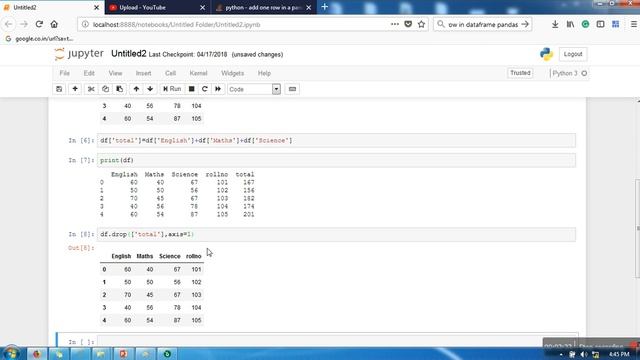This screenshot has height=360, width=640.
Task: Open the Insert menu in Jupyter
Action: coord(143,73)
